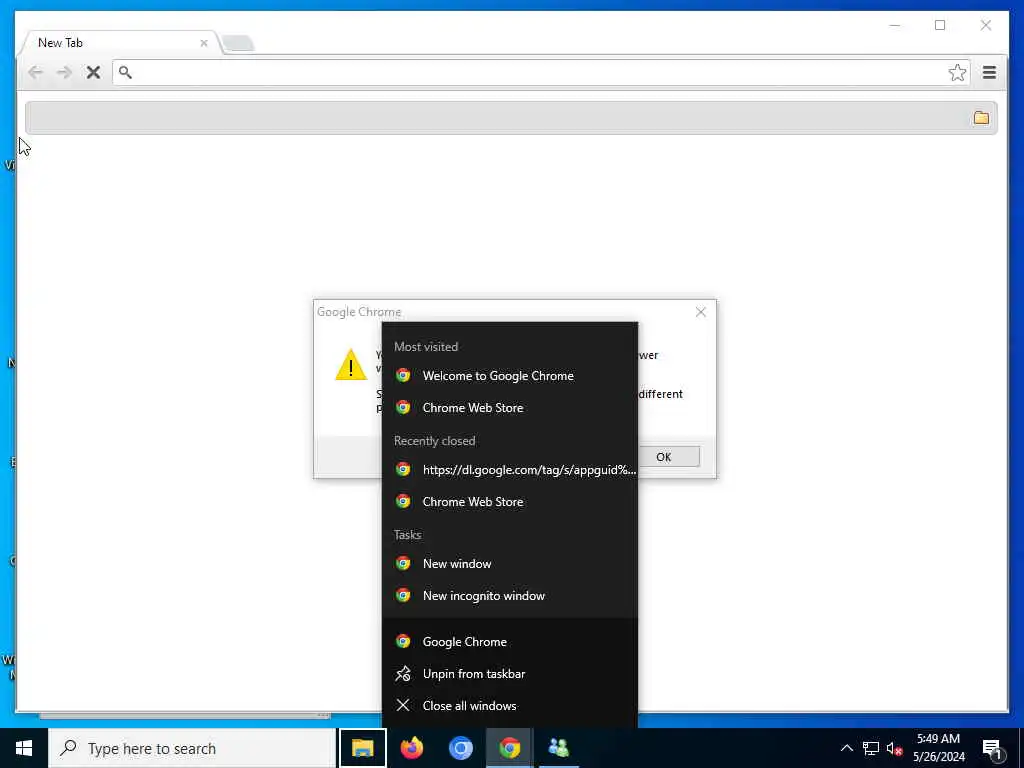Screen dimensions: 1024x768
Task: Open Chrome Web Store under Most visited
Action: click(510, 408)
